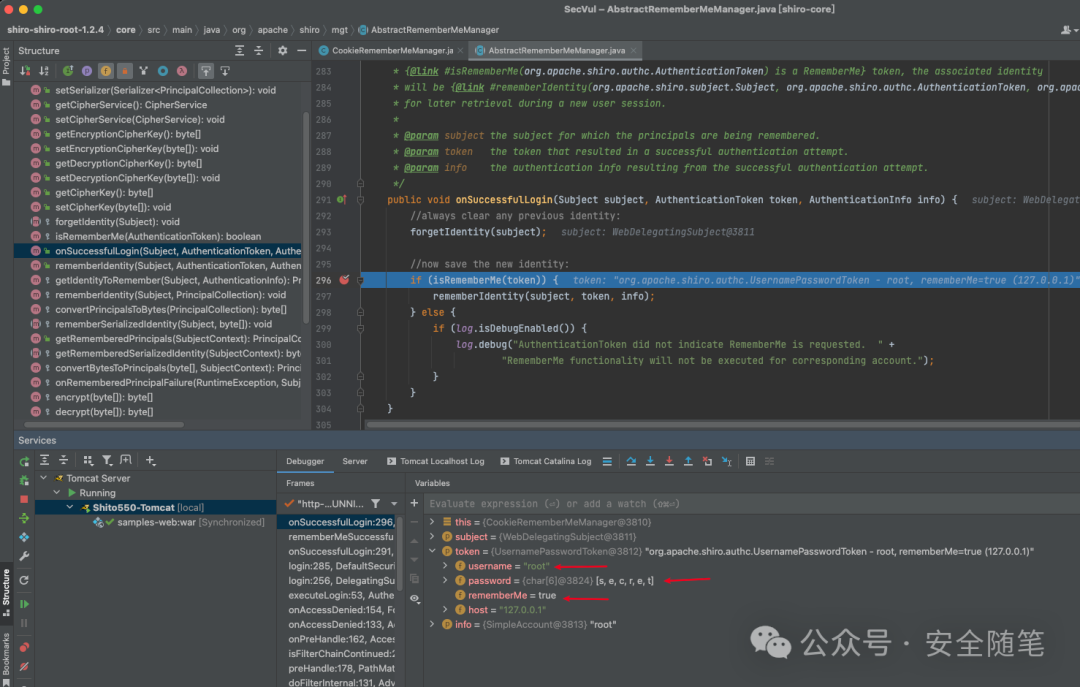Click Expand All in Structure panel header
This screenshot has height=687, width=1080.
pyautogui.click(x=239, y=50)
